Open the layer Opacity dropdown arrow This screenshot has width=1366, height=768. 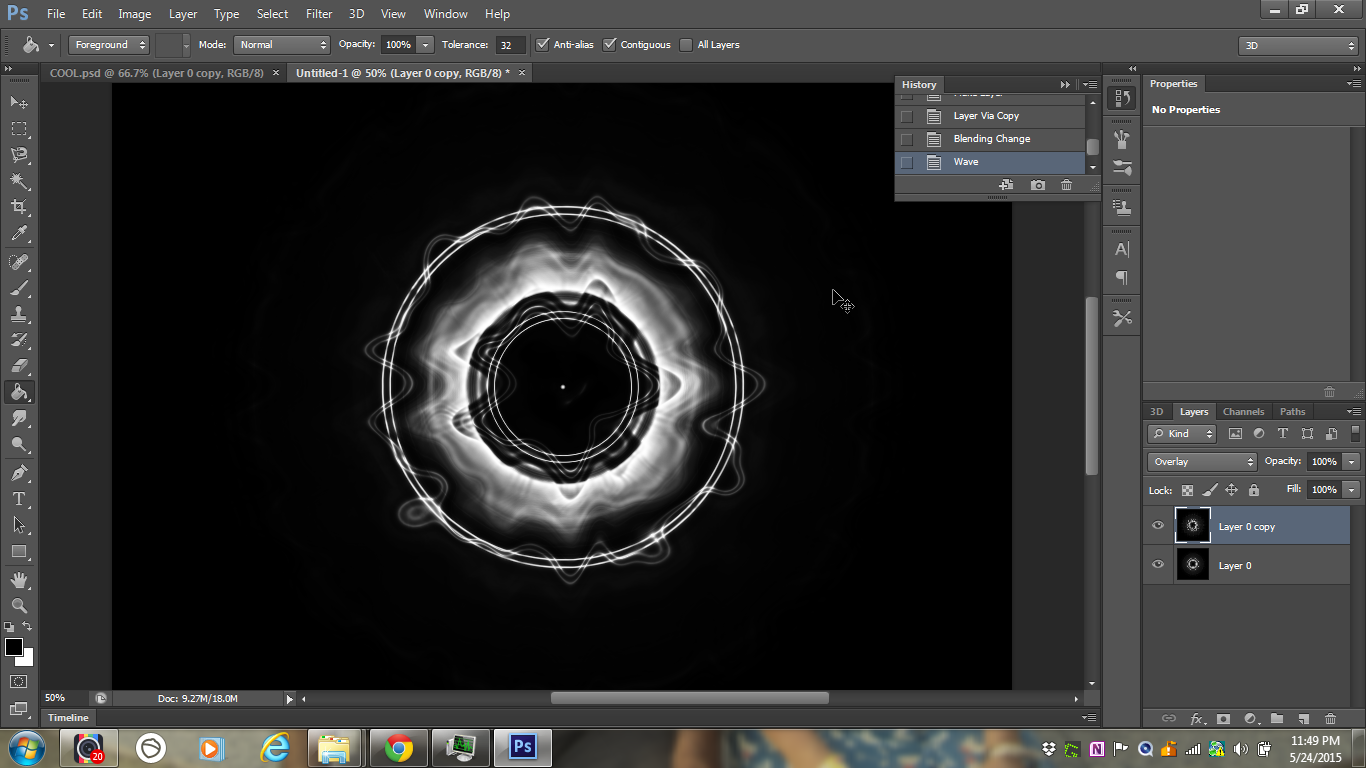[x=1352, y=461]
